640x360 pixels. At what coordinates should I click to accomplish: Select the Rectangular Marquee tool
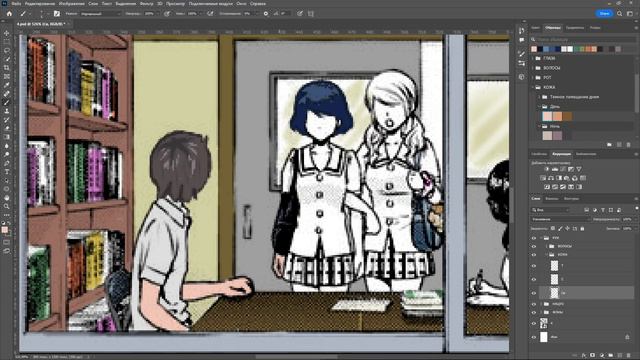tap(7, 42)
